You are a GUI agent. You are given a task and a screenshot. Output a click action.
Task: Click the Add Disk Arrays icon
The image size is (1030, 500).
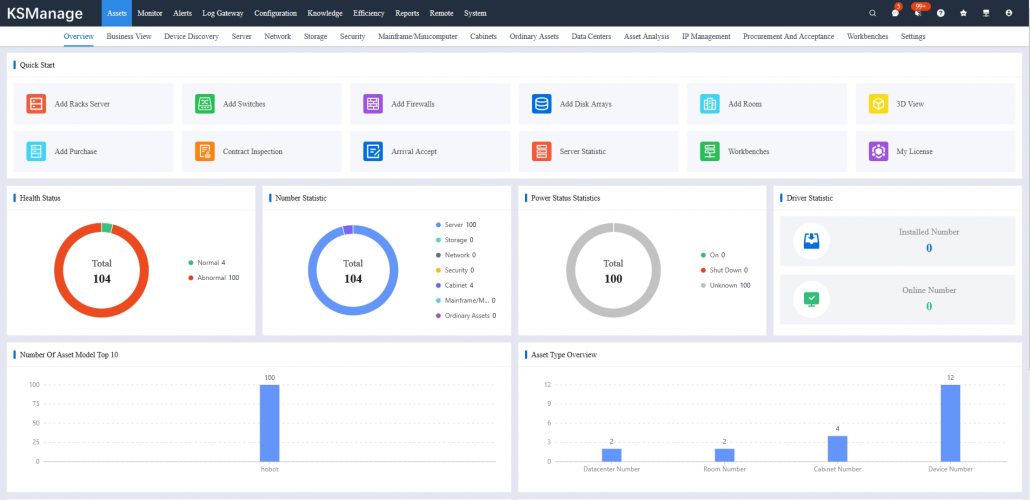(x=541, y=104)
